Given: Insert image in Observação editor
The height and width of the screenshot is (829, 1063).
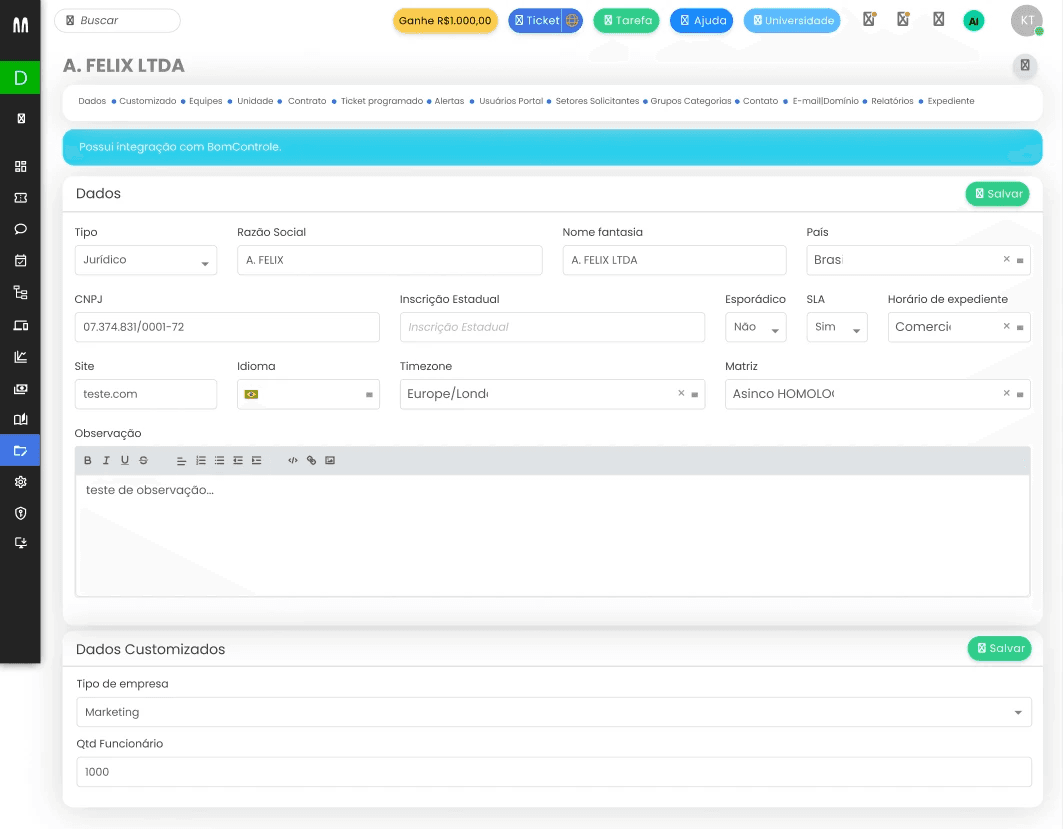Looking at the screenshot, I should [330, 460].
